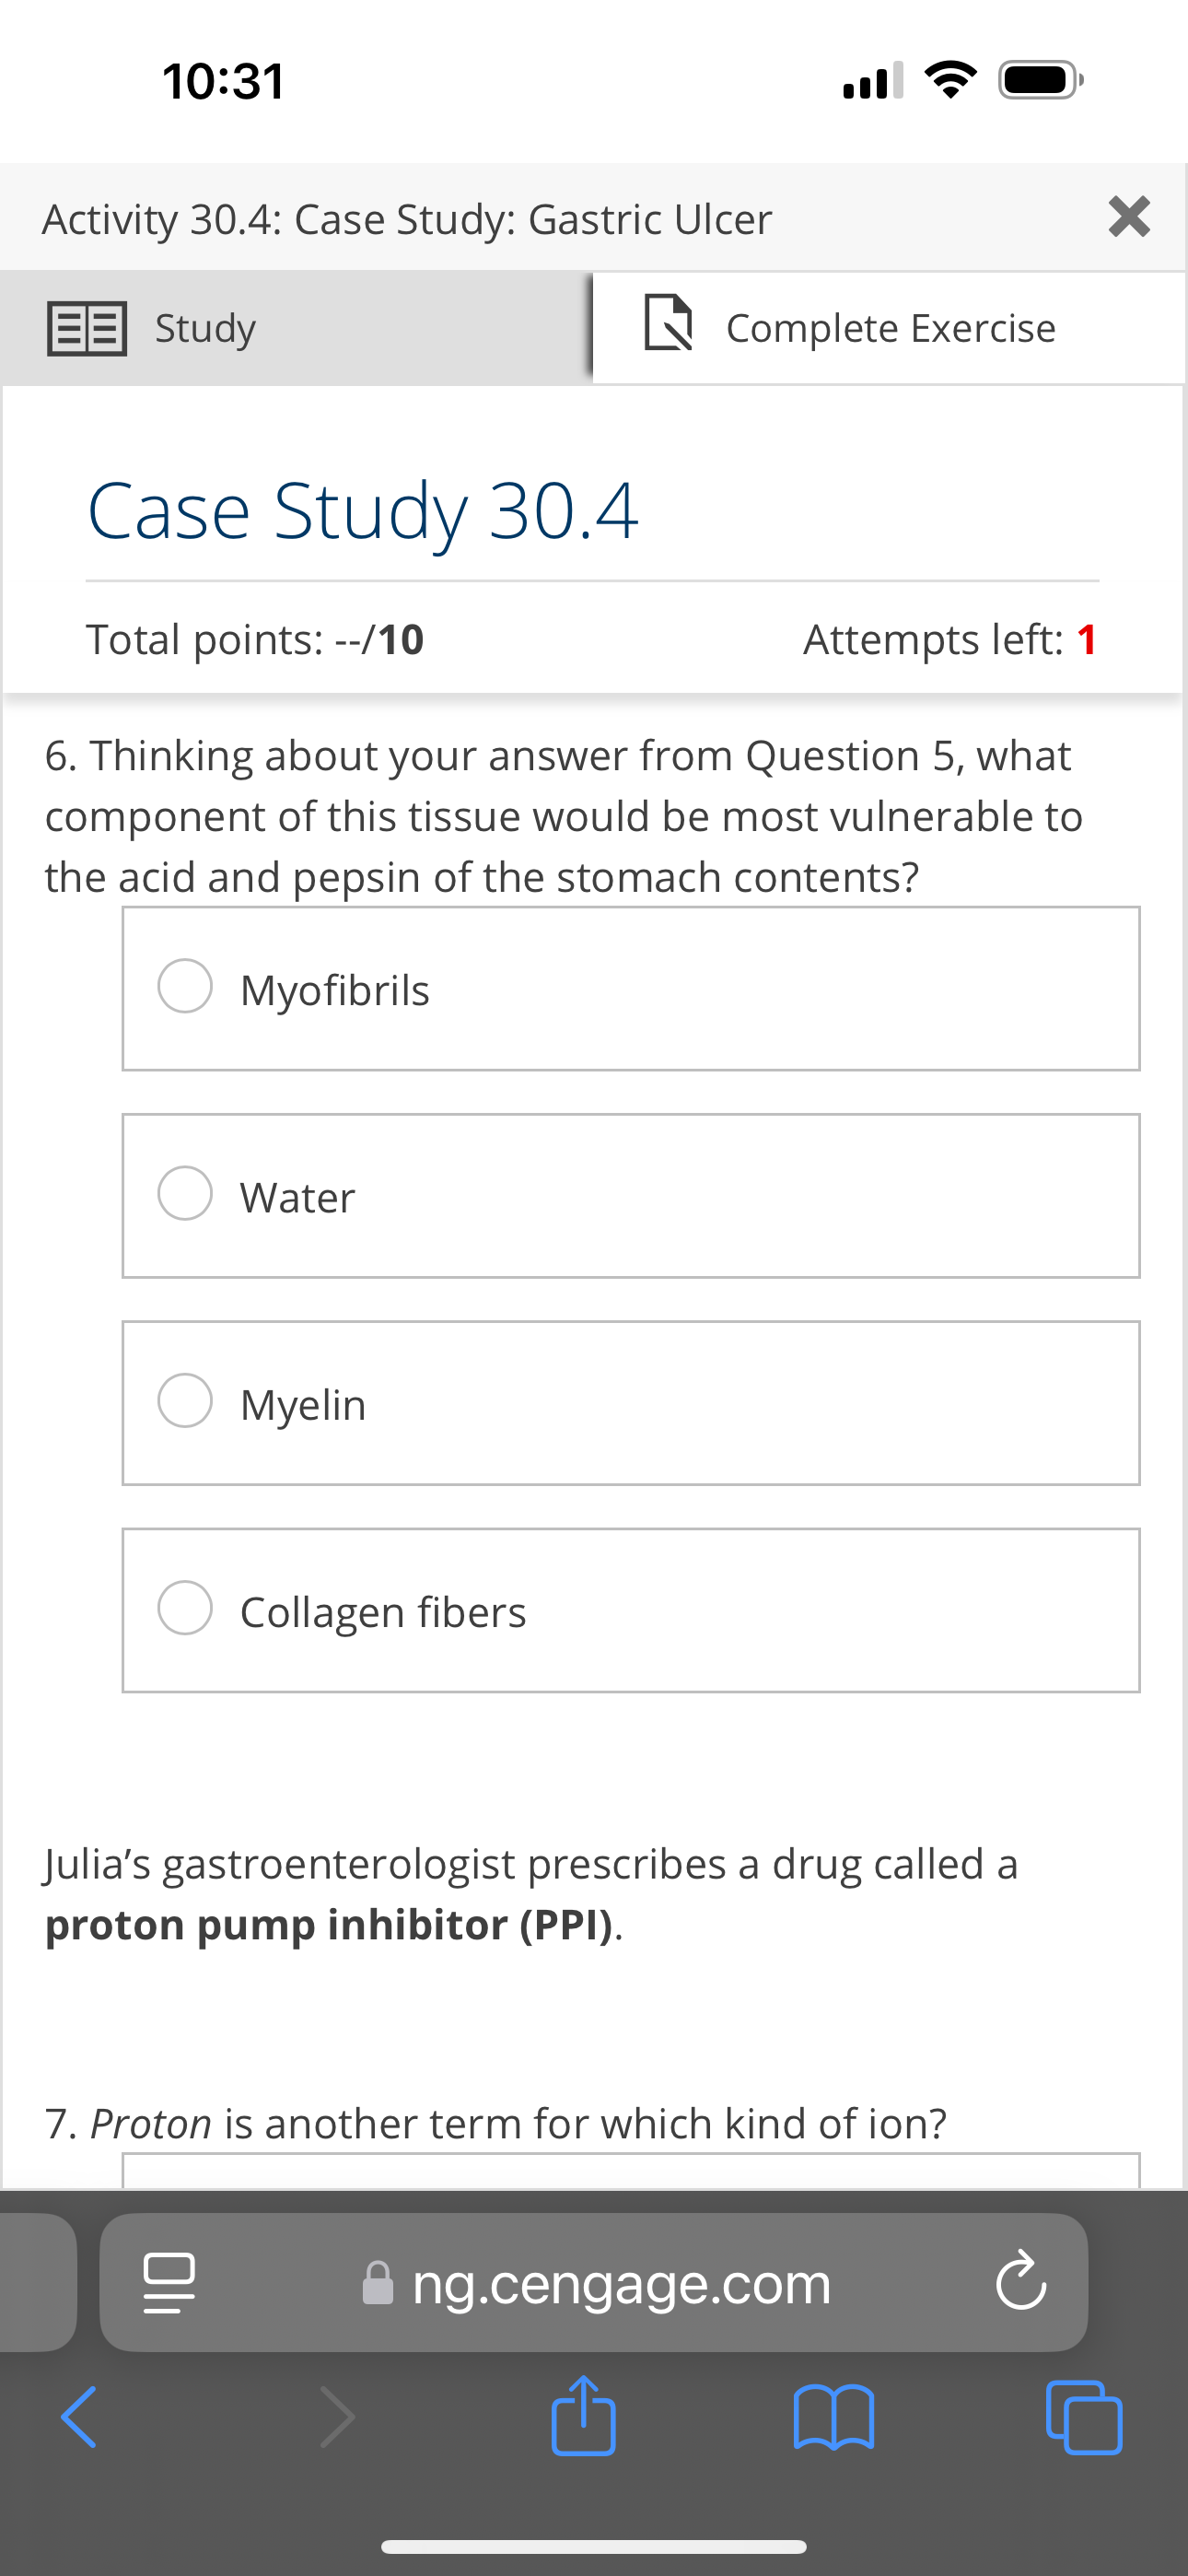Screen dimensions: 1188x2576
Task: Select the Myelin answer option
Action: [x=184, y=1401]
